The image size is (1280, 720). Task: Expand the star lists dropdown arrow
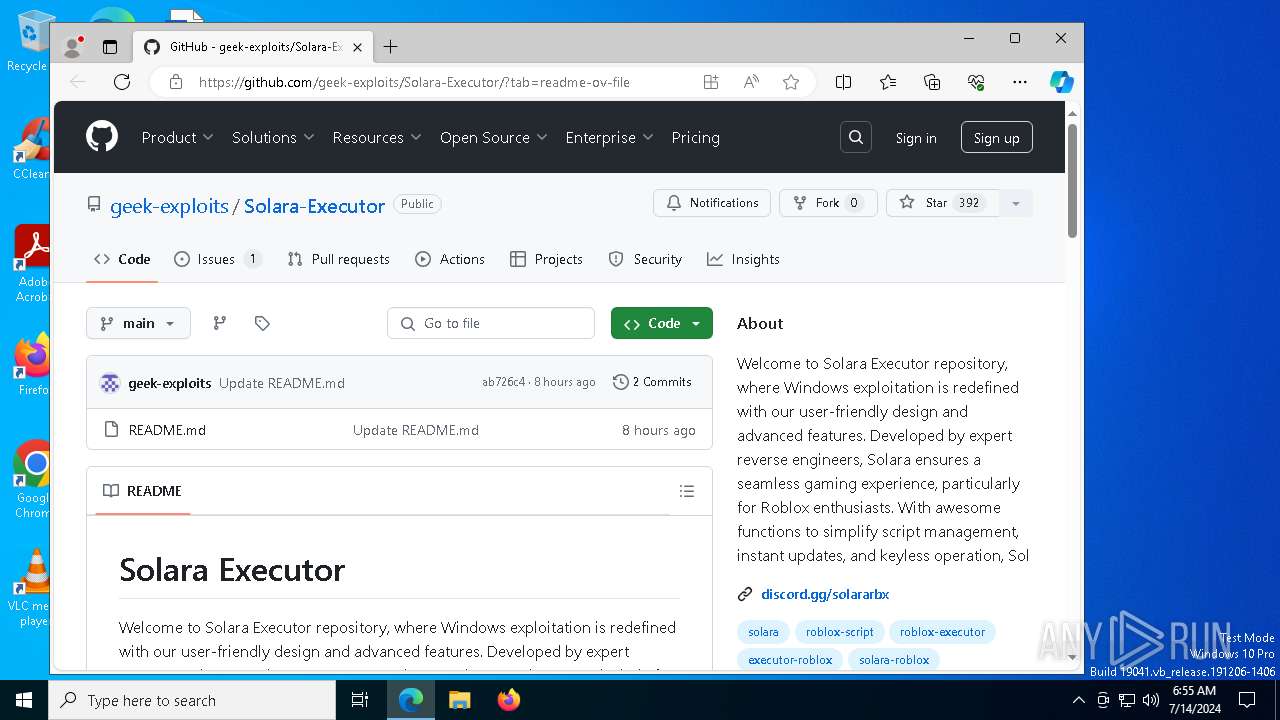(x=1015, y=203)
